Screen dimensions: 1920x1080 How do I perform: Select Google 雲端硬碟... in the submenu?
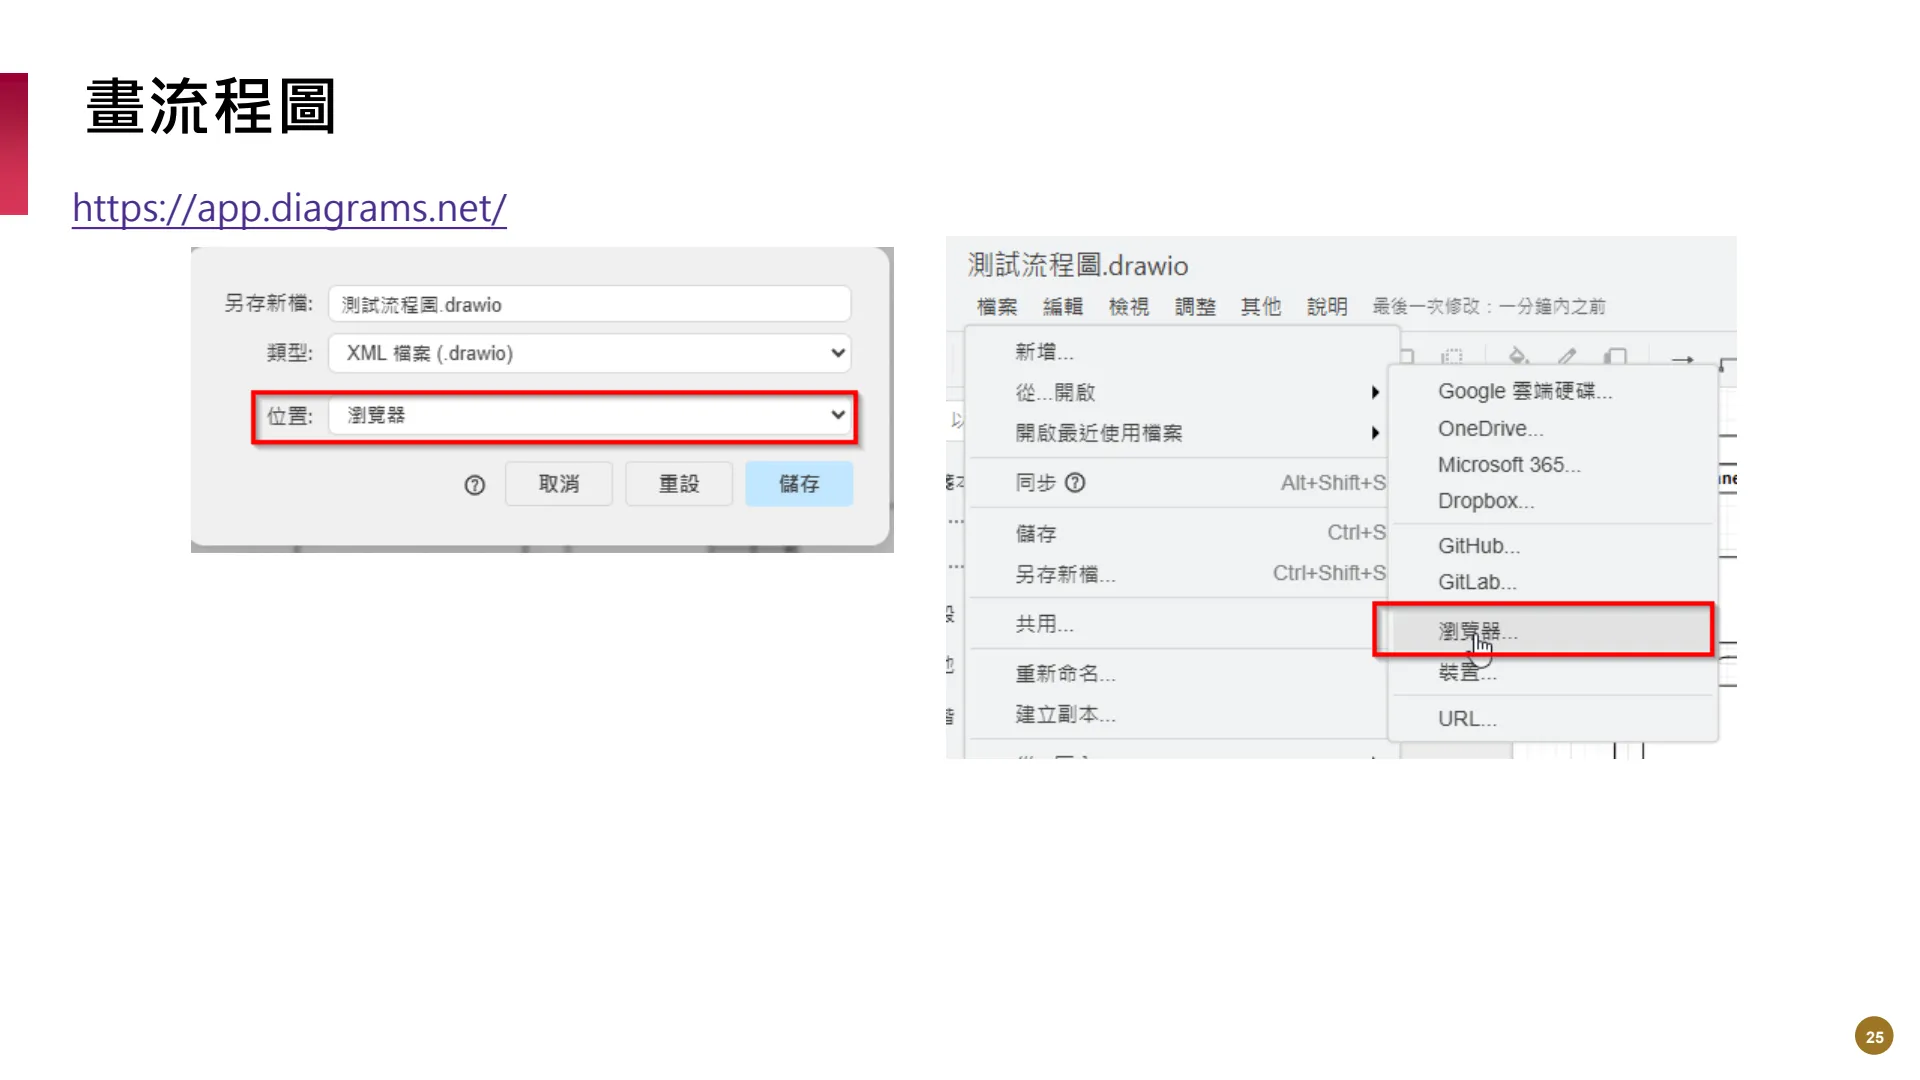[x=1553, y=391]
